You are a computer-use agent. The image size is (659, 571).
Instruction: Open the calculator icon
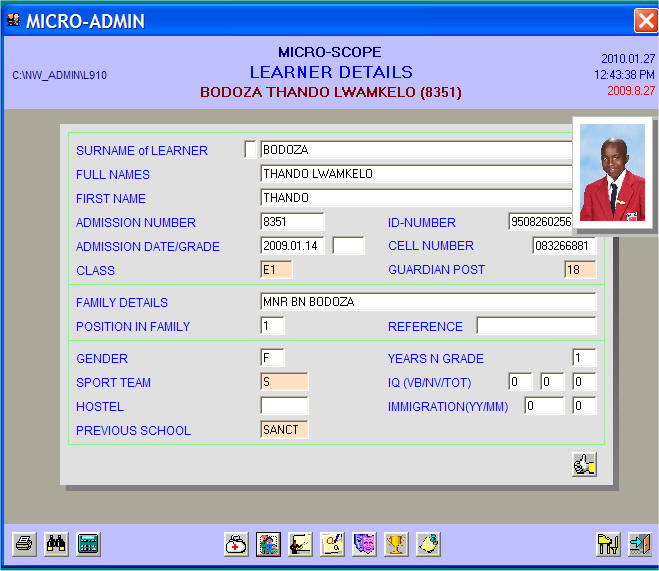click(x=88, y=544)
